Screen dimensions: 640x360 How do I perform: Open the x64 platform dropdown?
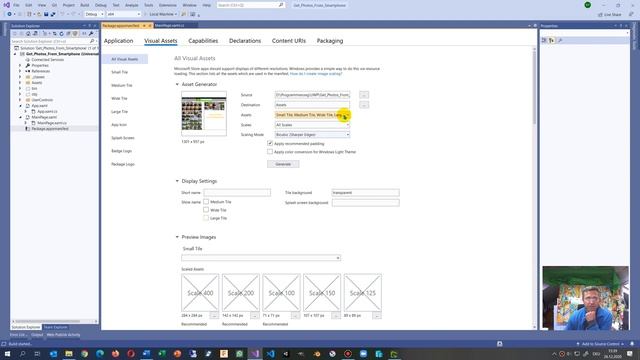tap(124, 14)
